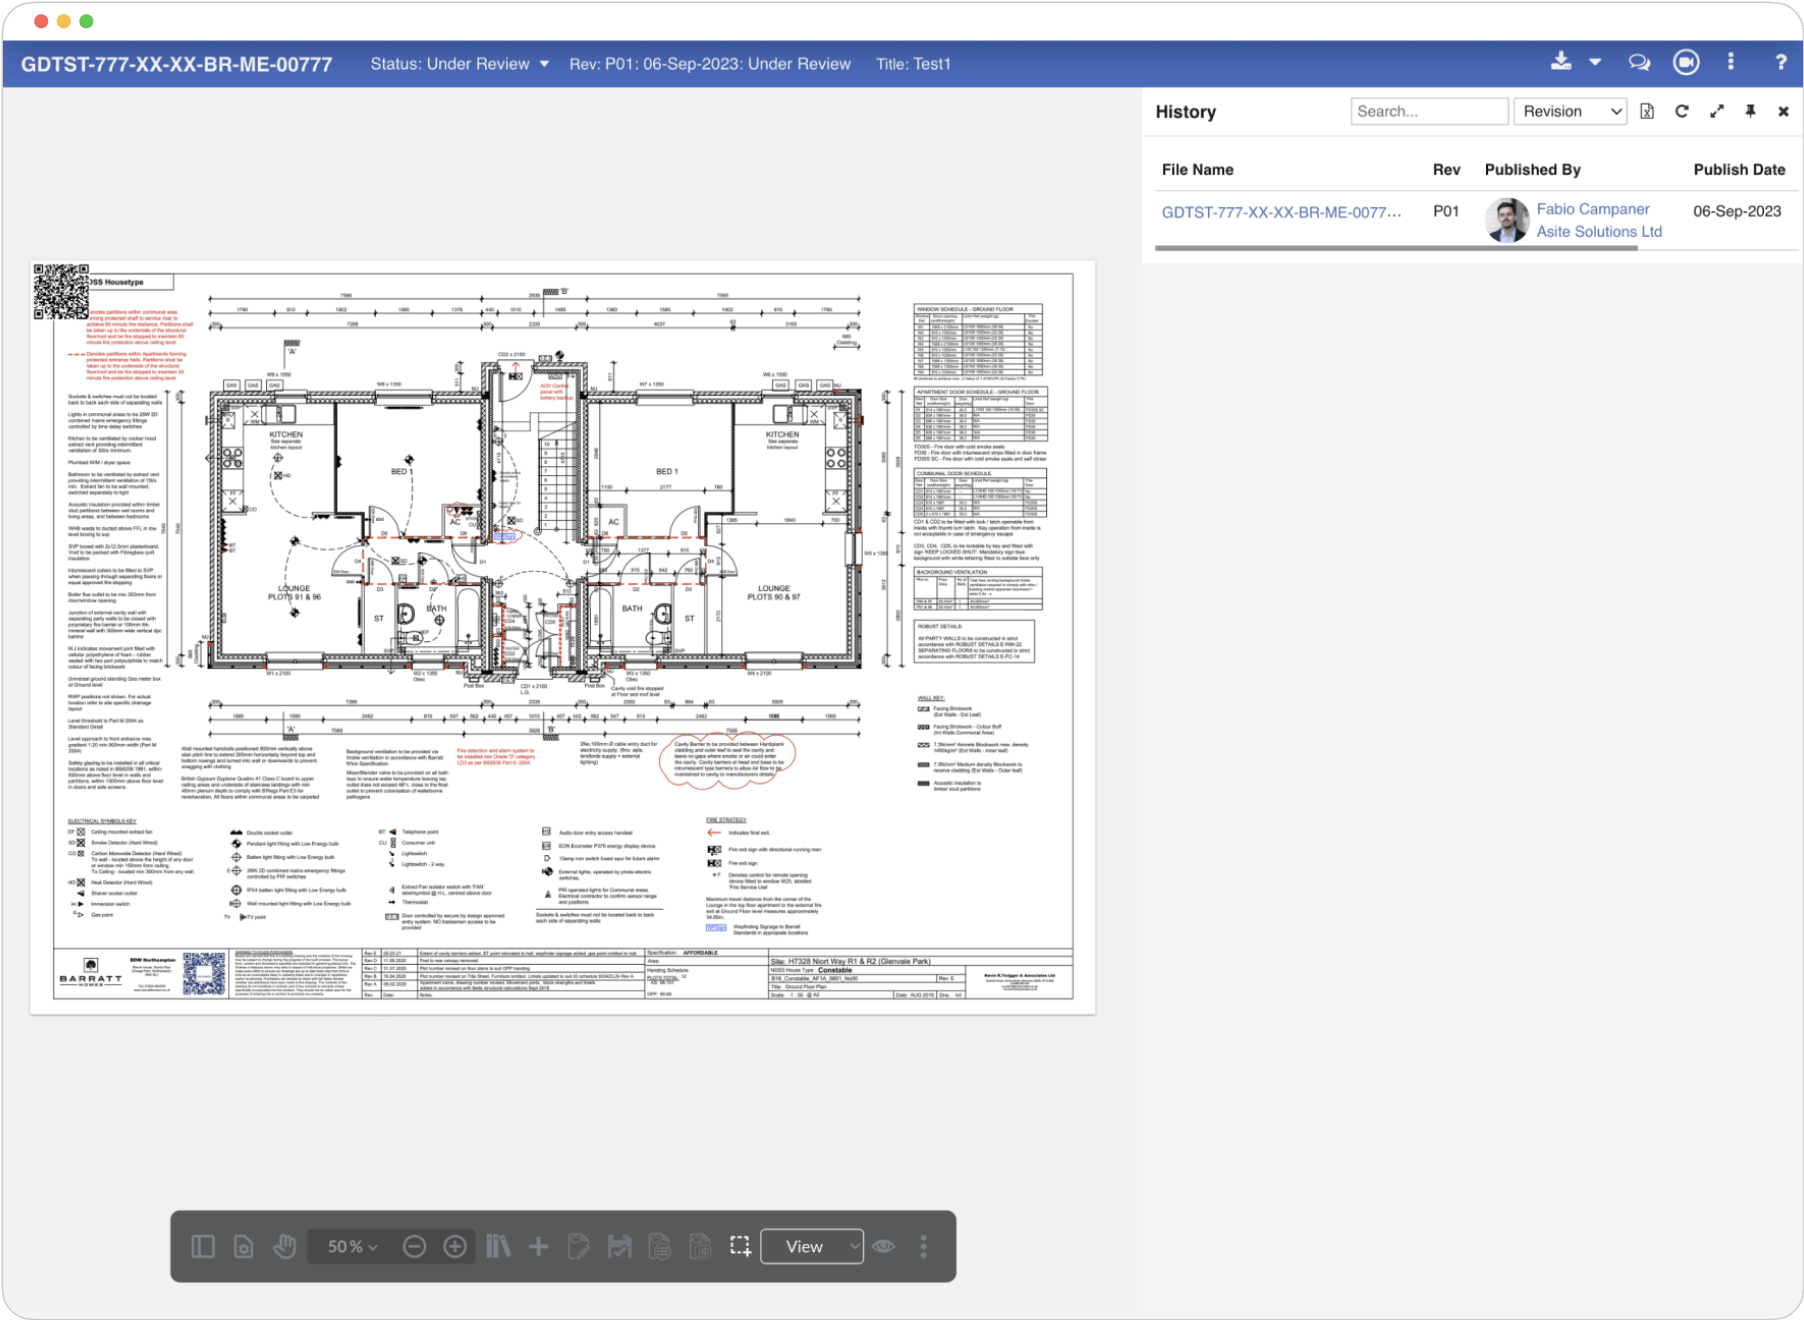The image size is (1804, 1320).
Task: Click the zoom in icon
Action: (456, 1246)
